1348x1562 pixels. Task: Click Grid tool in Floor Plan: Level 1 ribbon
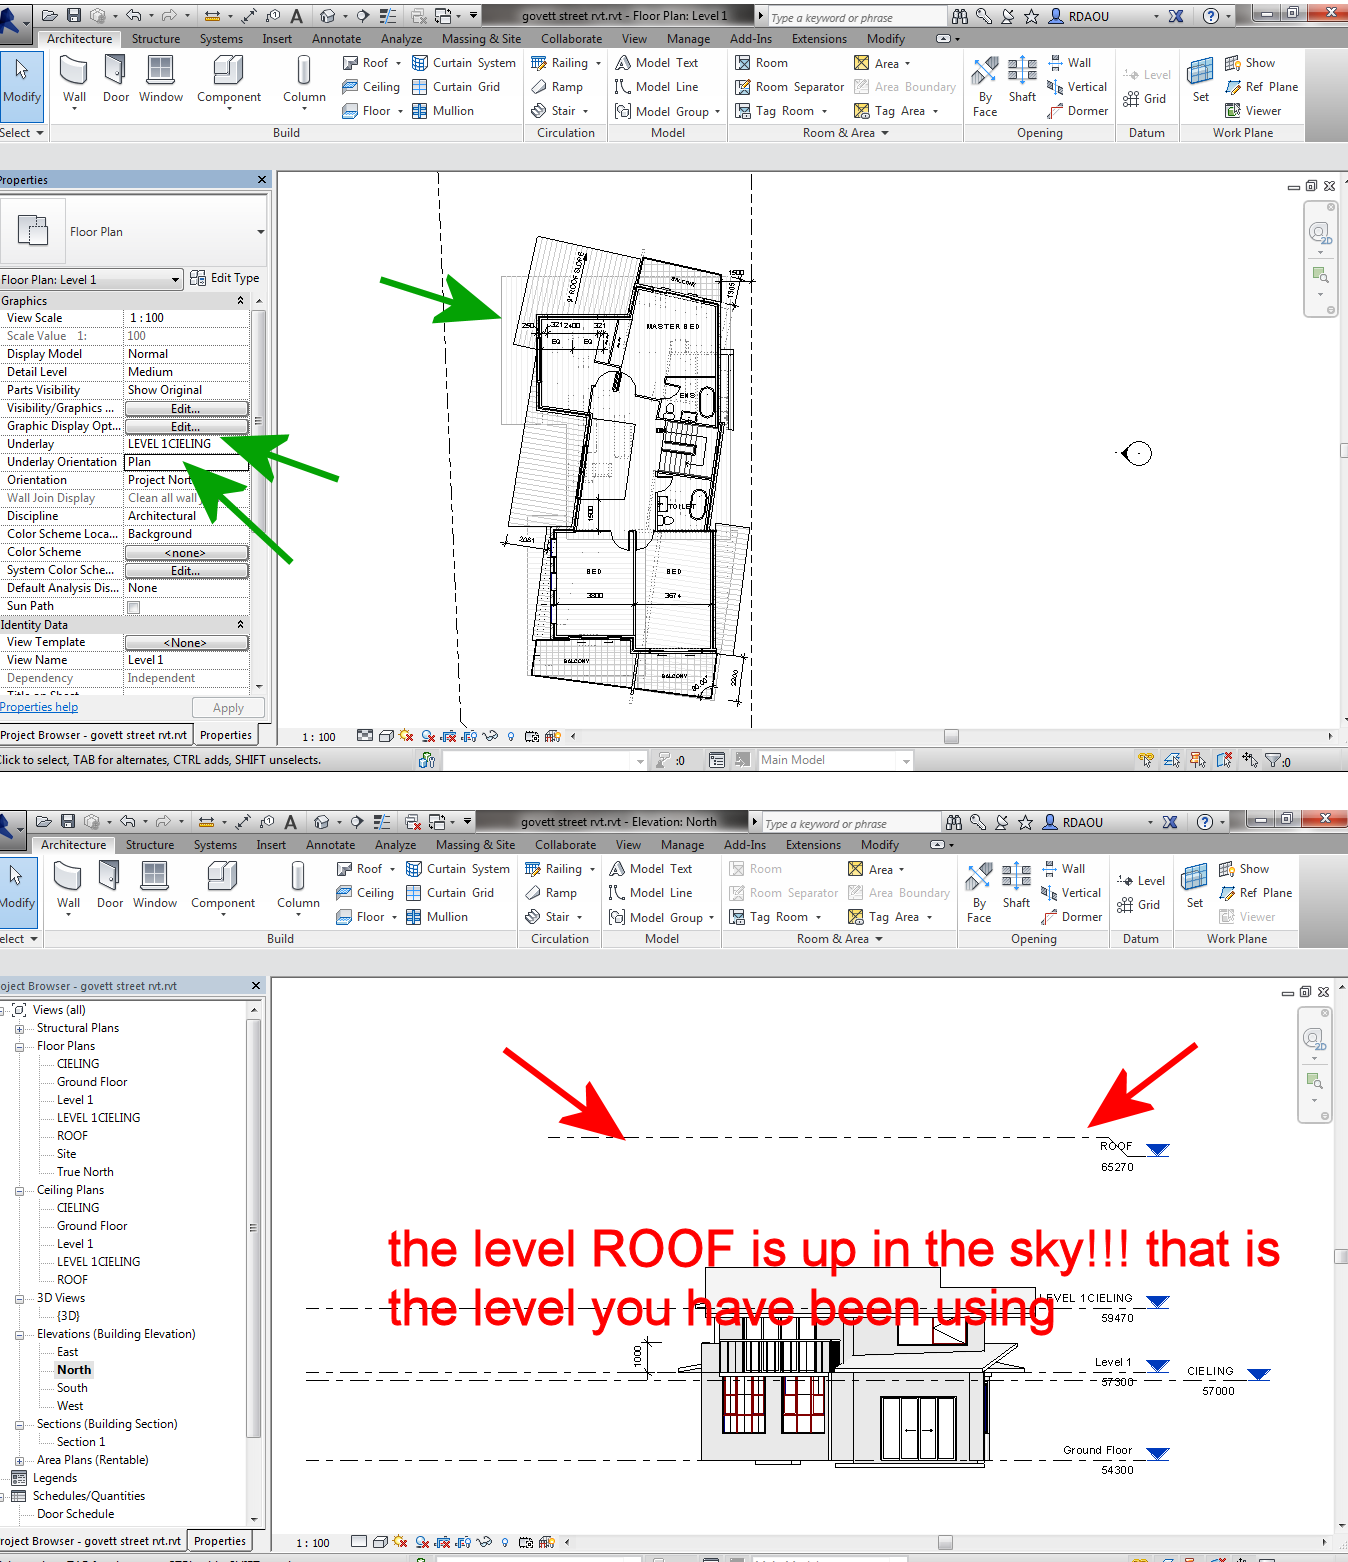pos(1145,99)
